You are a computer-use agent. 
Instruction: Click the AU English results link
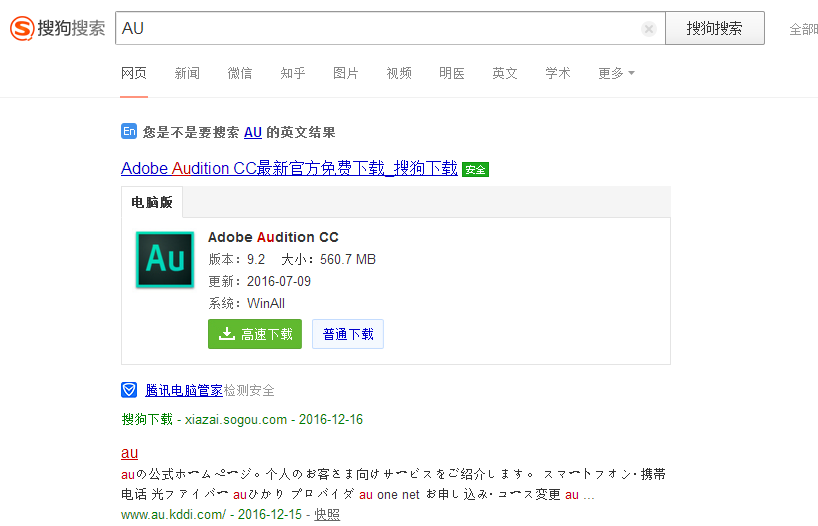pos(253,133)
